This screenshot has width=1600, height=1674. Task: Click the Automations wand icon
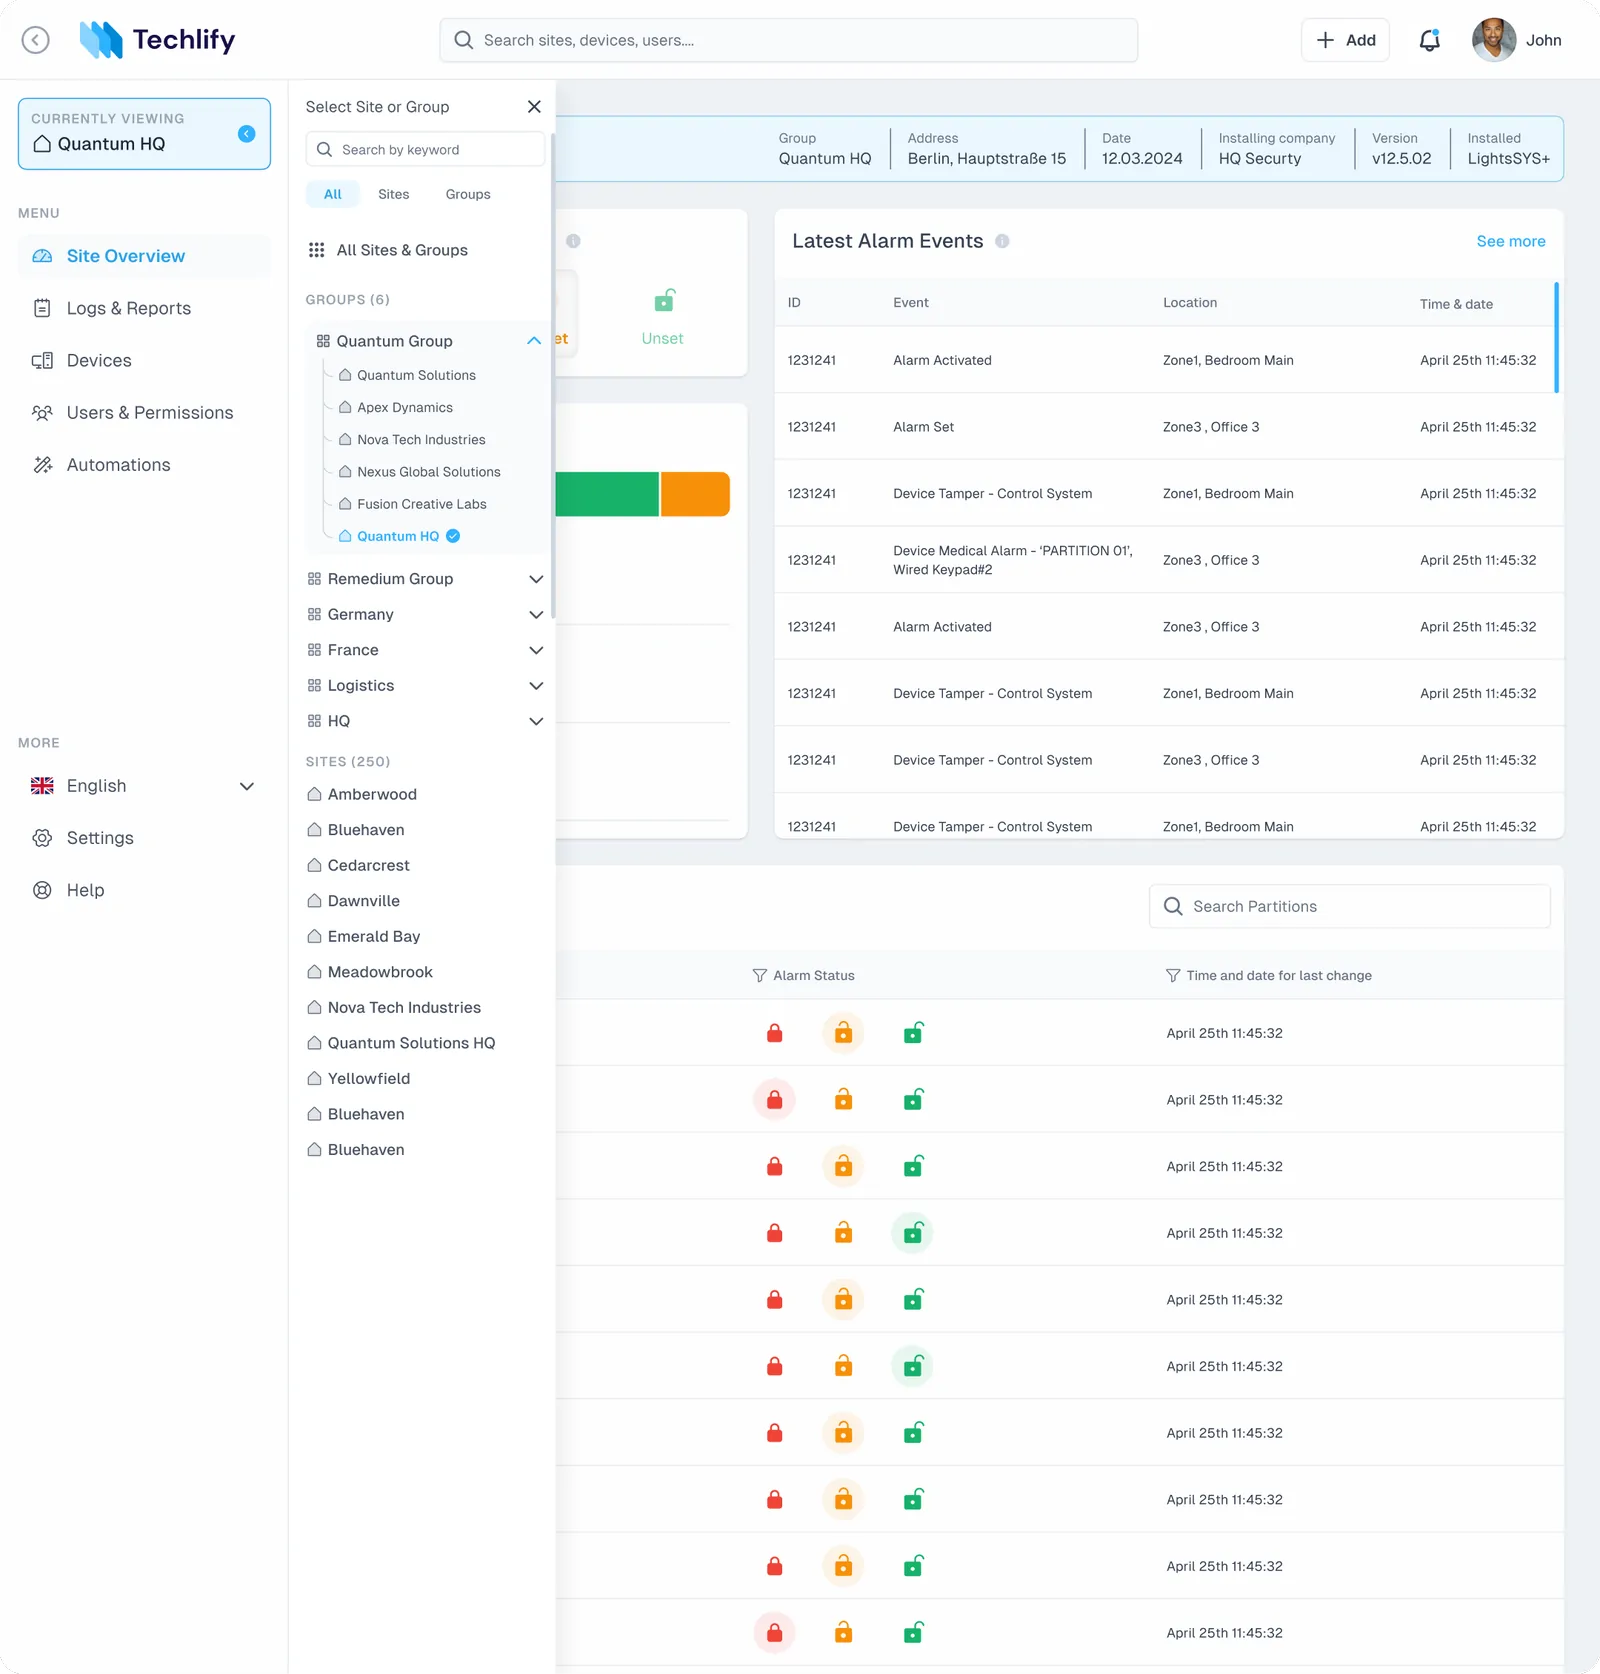[42, 465]
